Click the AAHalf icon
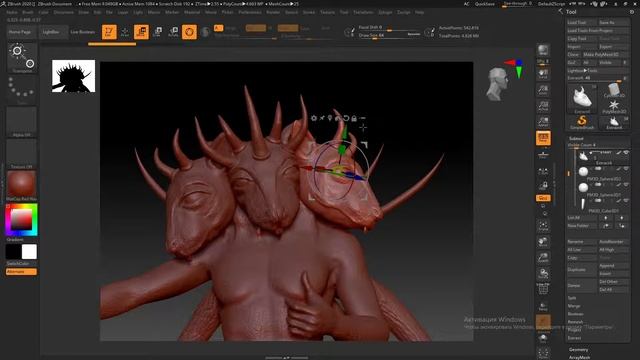Image resolution: width=640 pixels, height=360 pixels. [543, 122]
